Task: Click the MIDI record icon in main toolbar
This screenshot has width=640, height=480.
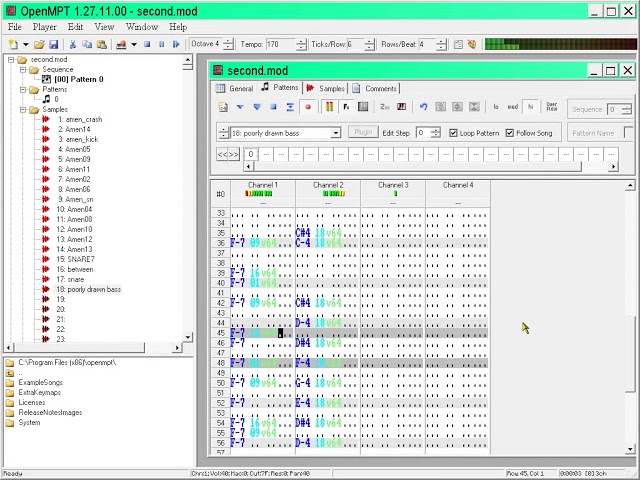Action: coord(121,44)
